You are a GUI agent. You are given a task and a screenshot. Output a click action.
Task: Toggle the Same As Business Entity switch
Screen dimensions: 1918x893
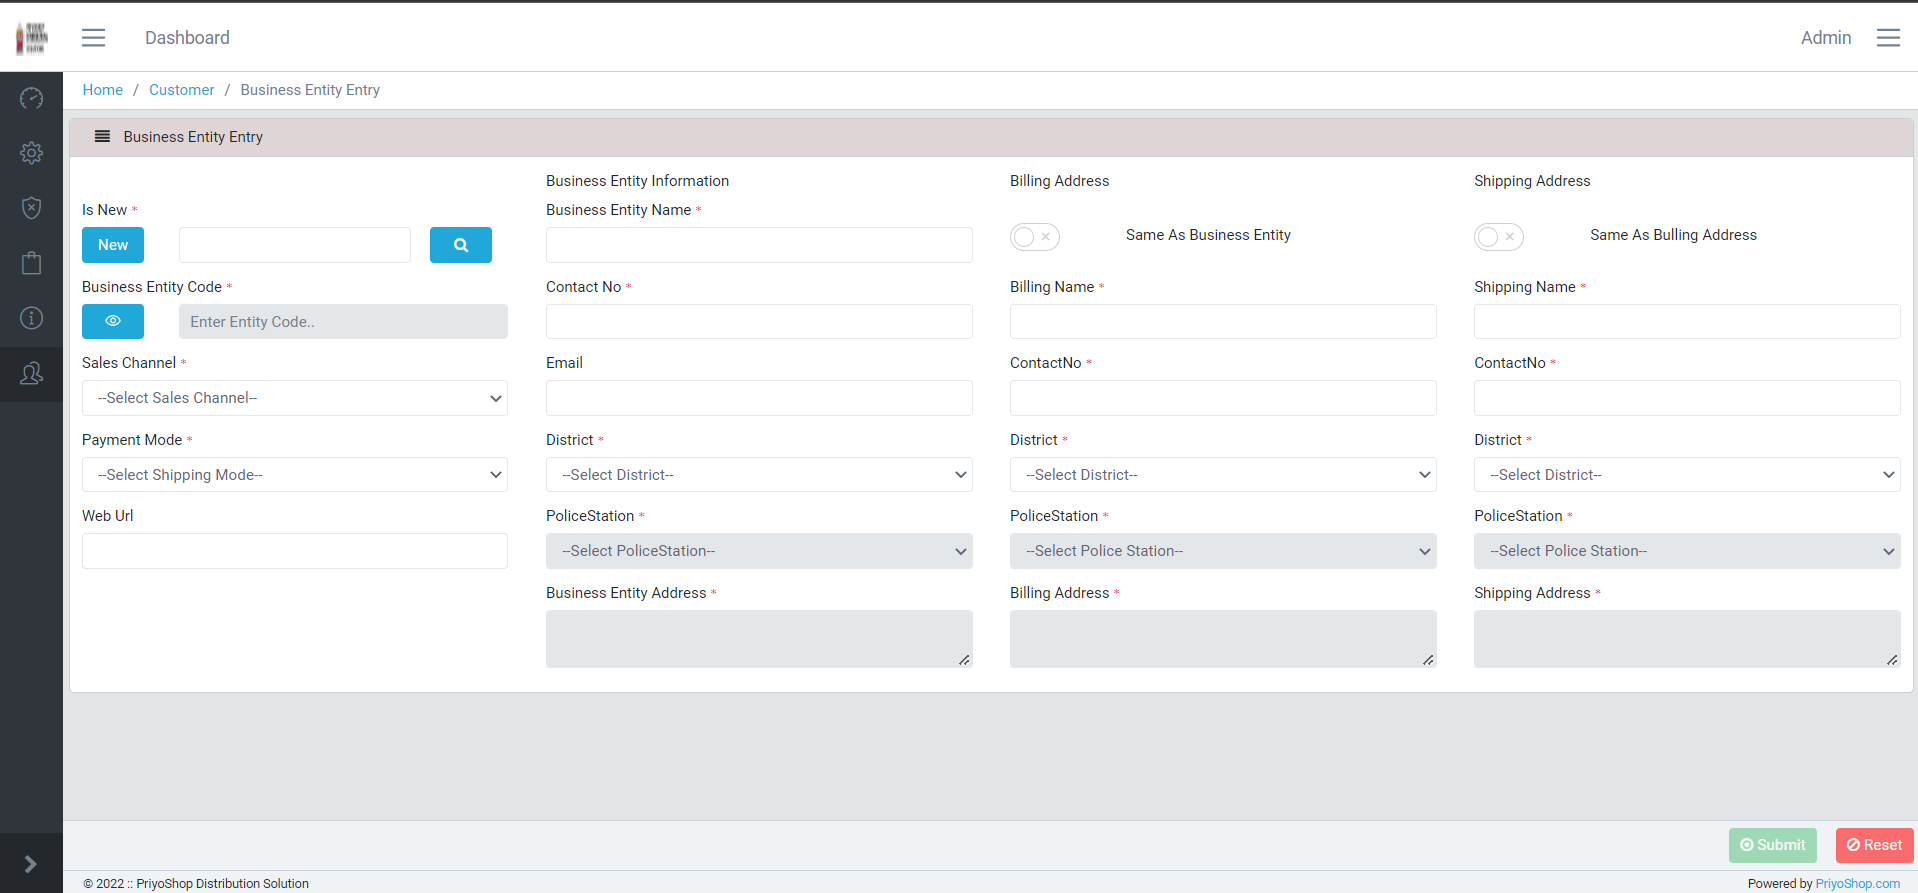(x=1034, y=237)
